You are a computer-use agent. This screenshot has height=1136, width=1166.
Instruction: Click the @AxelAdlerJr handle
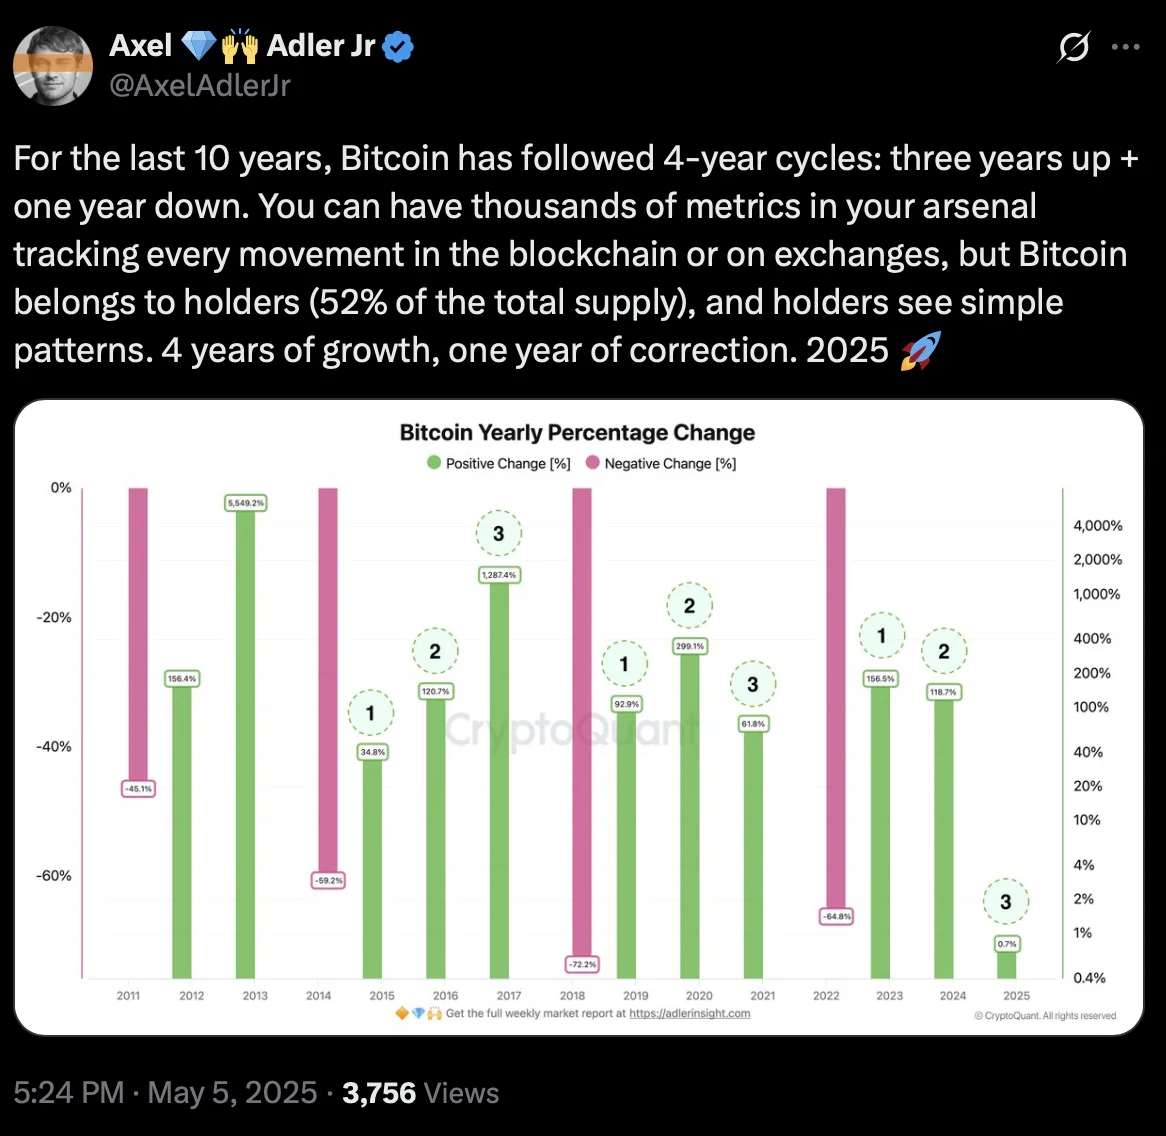199,85
